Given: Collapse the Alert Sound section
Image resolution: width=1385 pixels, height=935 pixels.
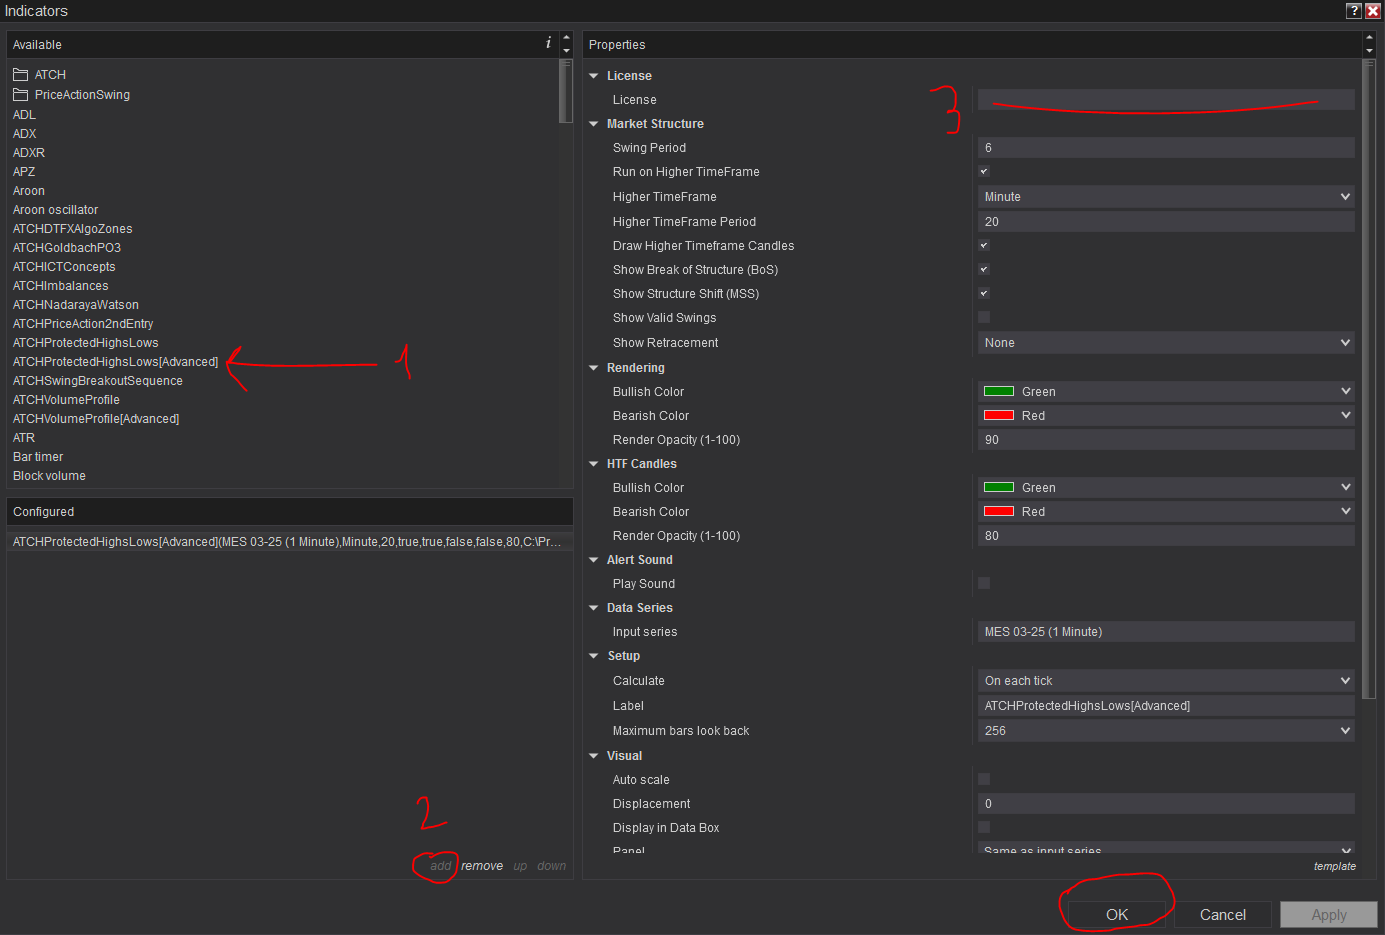Looking at the screenshot, I should (x=594, y=560).
